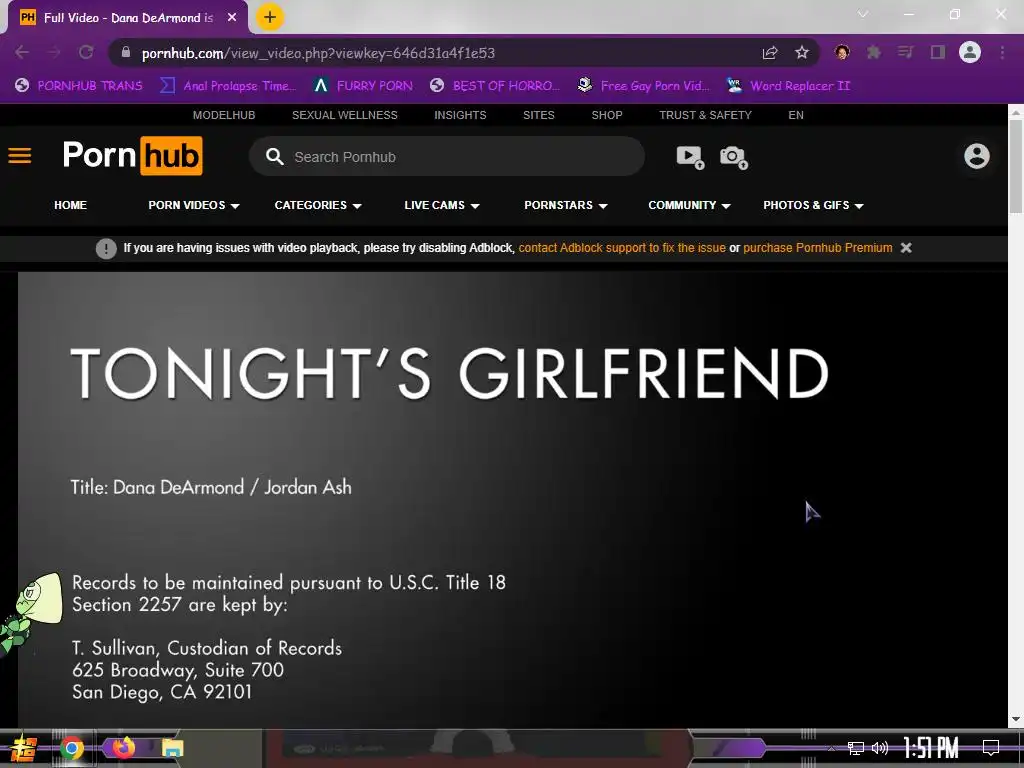1024x768 pixels.
Task: Launch Firefox from the taskbar
Action: click(123, 748)
